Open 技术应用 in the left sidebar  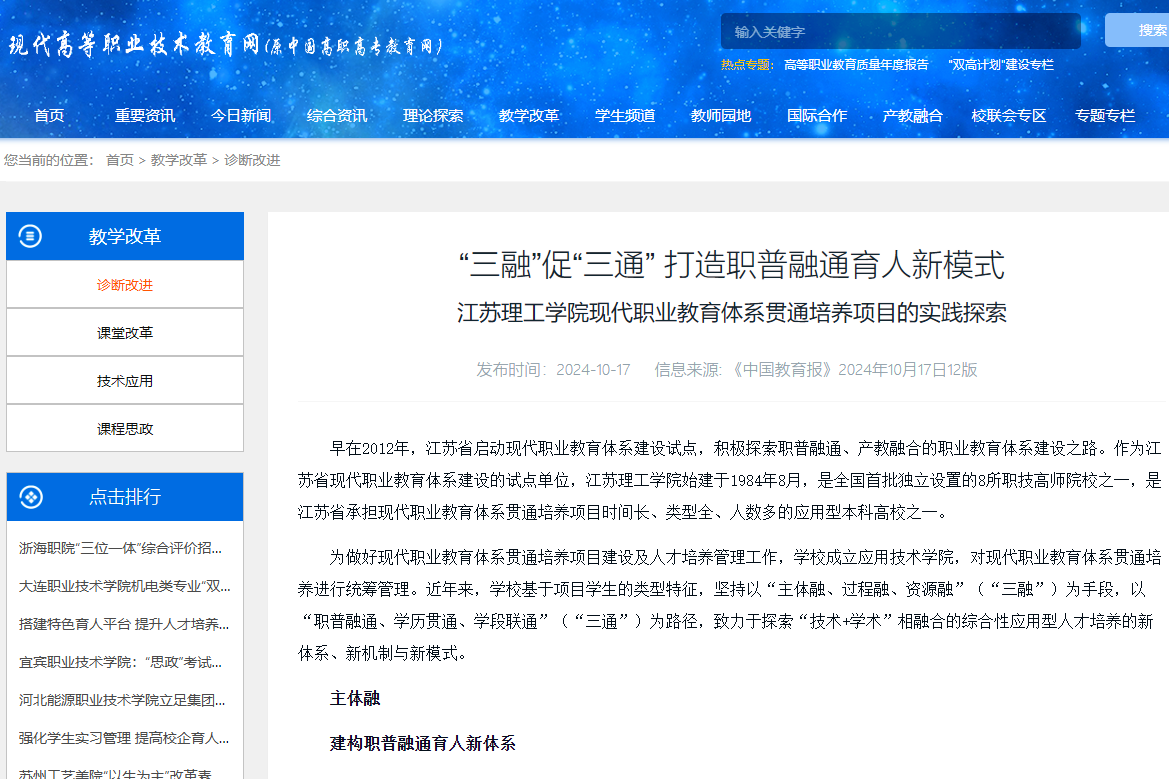coord(125,381)
